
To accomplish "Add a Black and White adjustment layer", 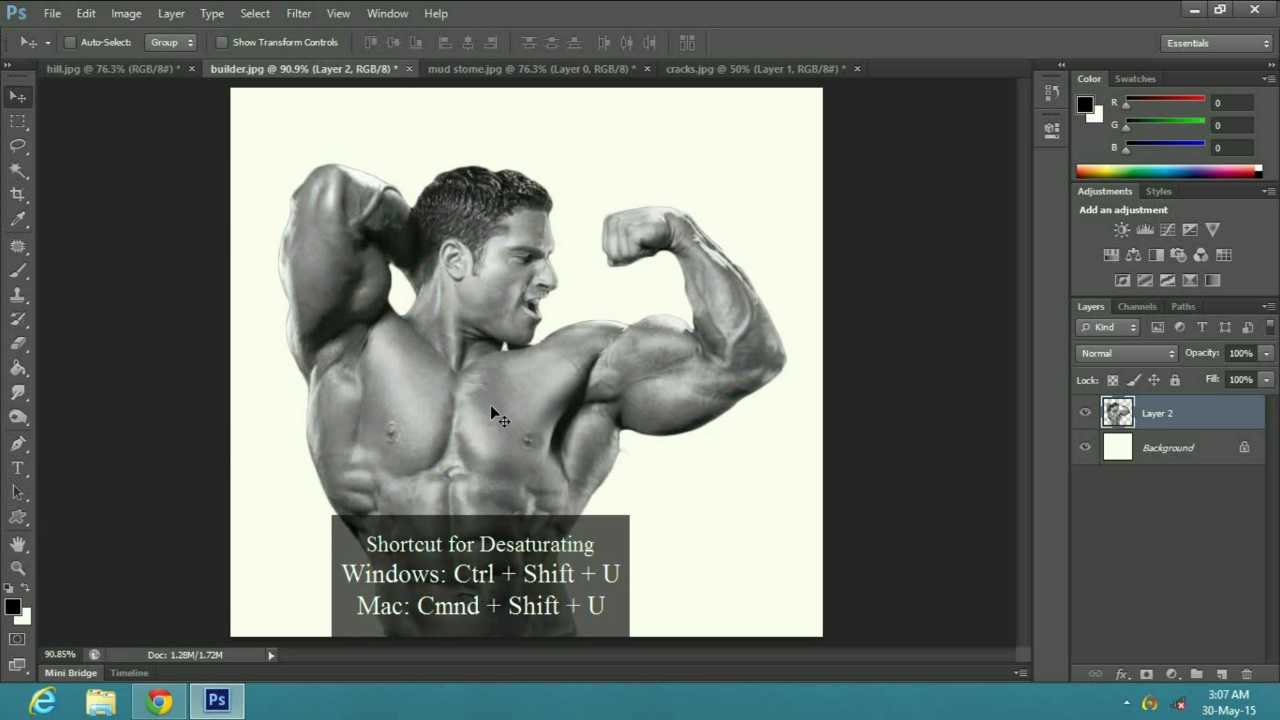I will tap(1156, 255).
